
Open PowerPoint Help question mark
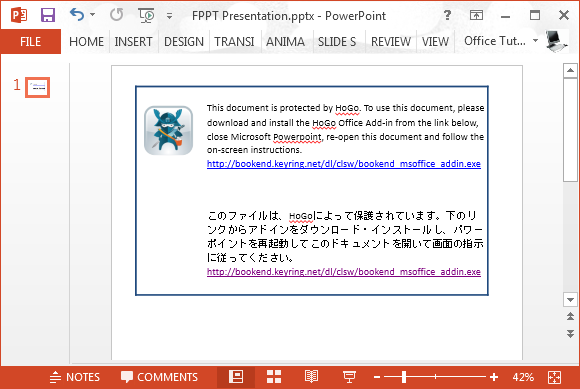point(447,15)
